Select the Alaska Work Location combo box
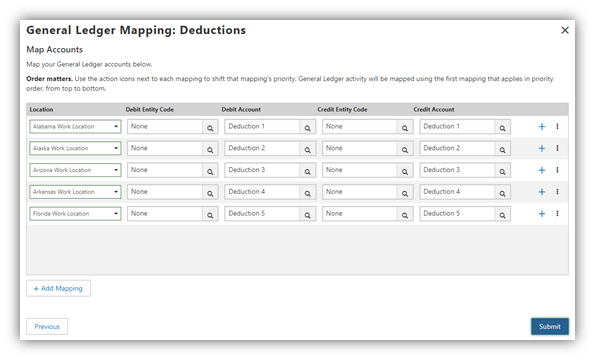 coord(75,148)
